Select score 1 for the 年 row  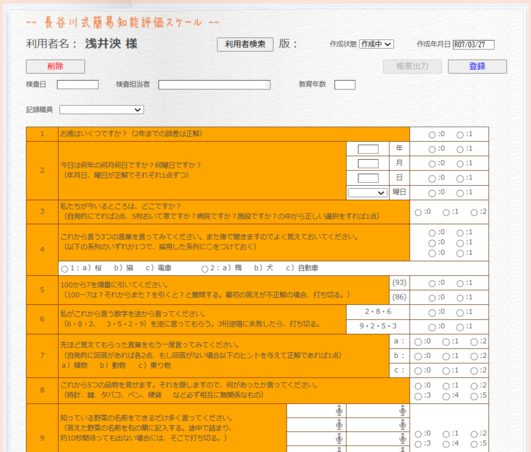point(460,149)
